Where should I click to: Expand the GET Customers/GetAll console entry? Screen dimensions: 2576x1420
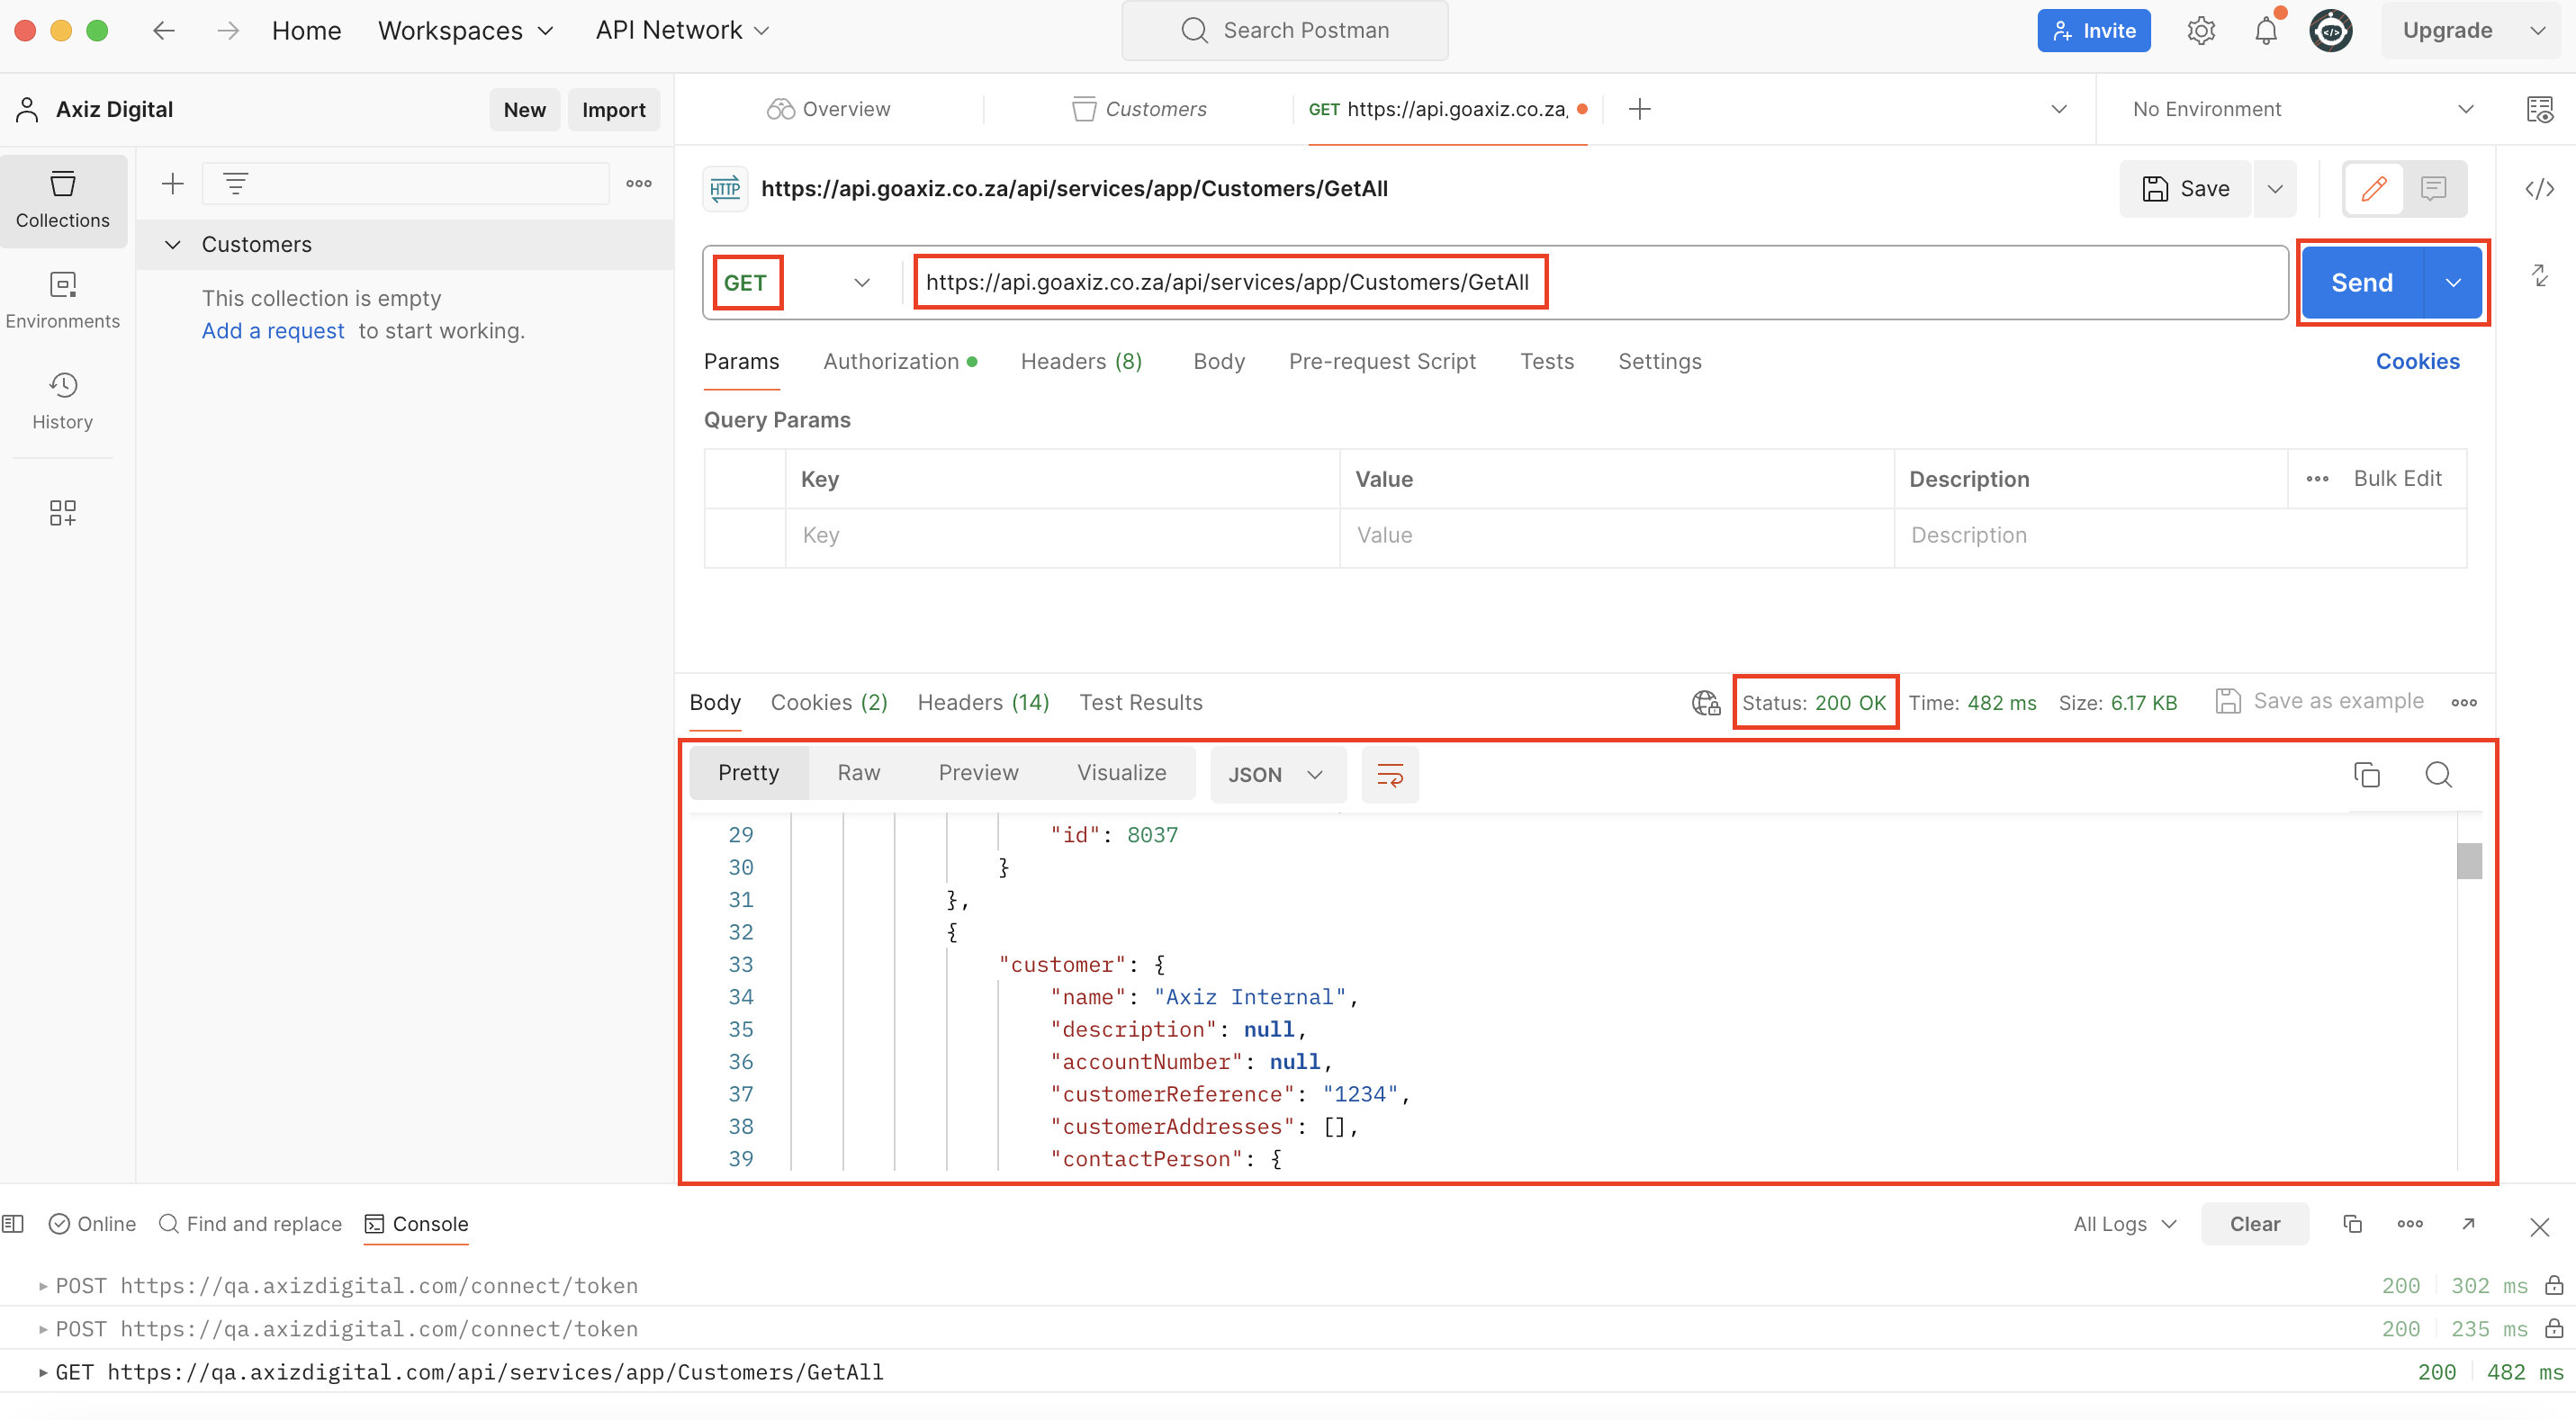43,1373
